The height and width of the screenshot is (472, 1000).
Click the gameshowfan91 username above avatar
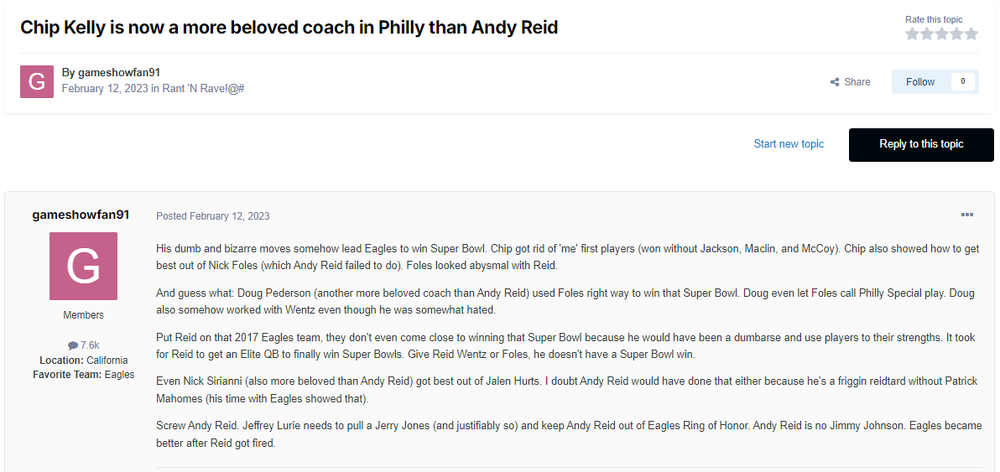pos(81,215)
